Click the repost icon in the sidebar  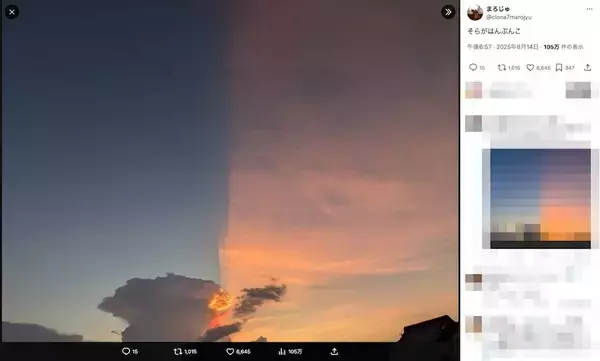coord(502,67)
